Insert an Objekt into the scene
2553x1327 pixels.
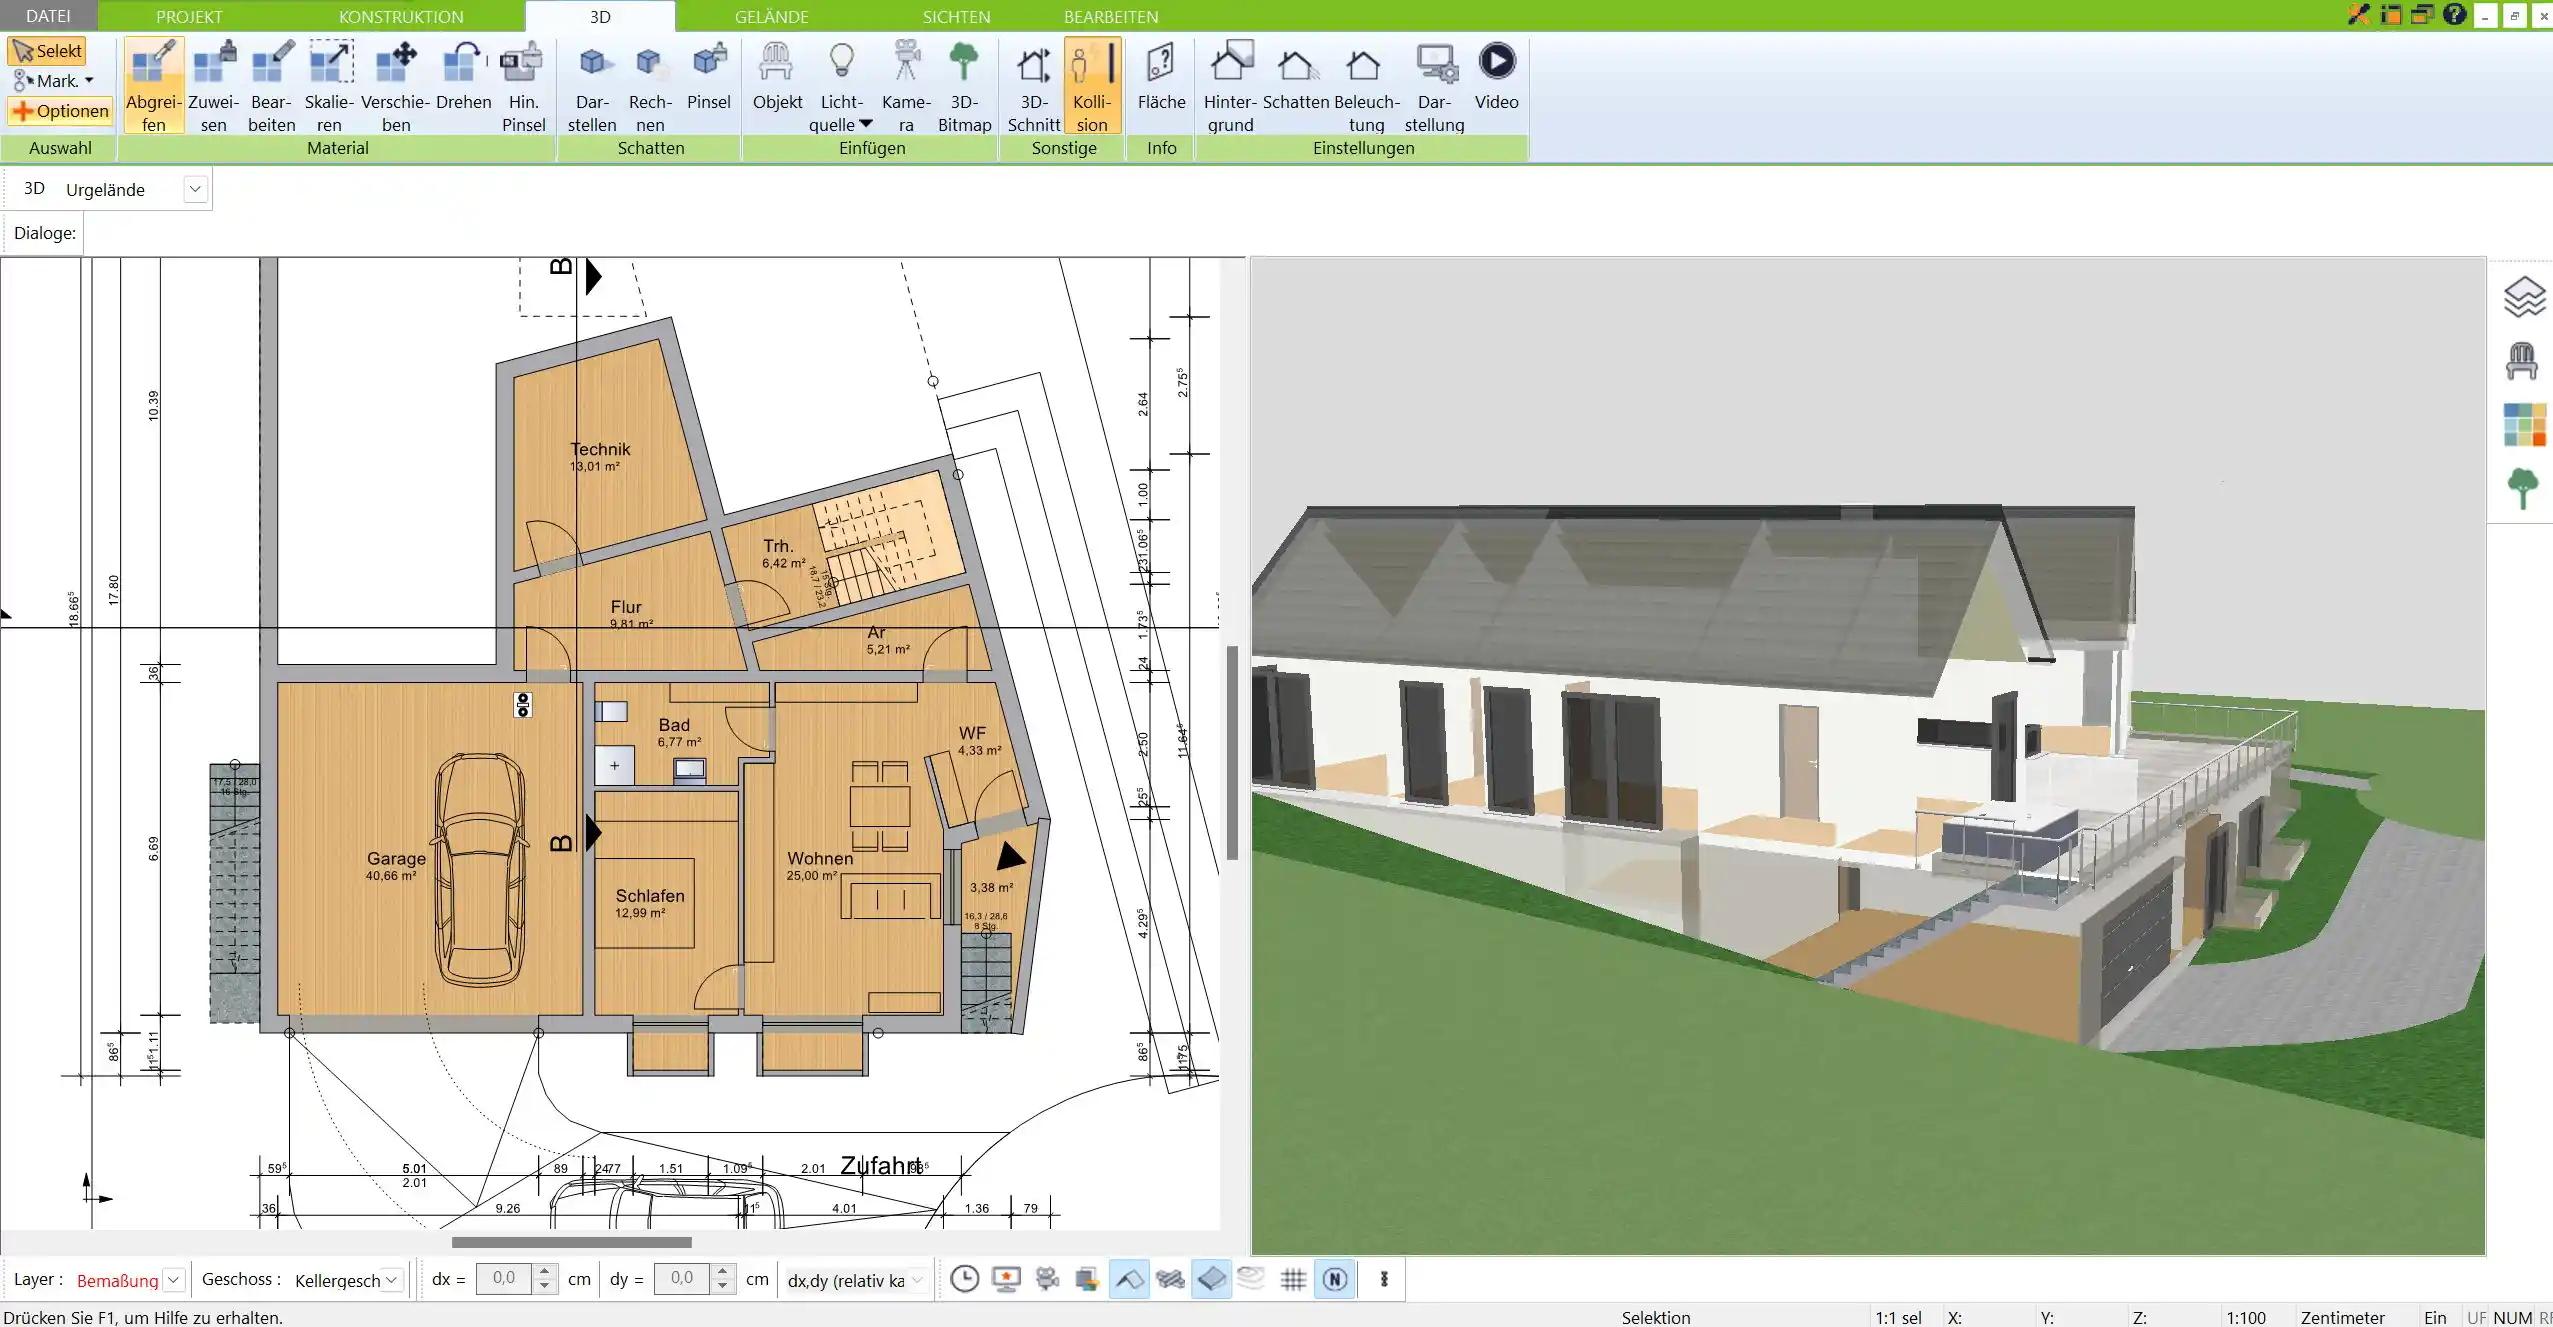tap(776, 85)
